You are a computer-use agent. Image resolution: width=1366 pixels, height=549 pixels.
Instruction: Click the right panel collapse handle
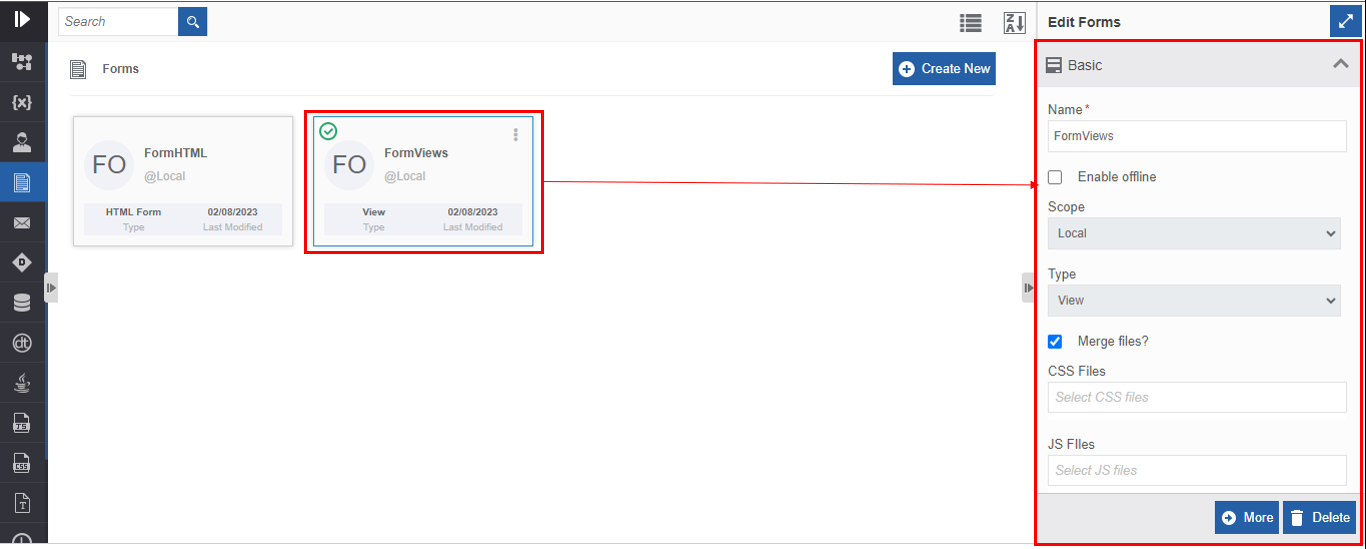1028,287
